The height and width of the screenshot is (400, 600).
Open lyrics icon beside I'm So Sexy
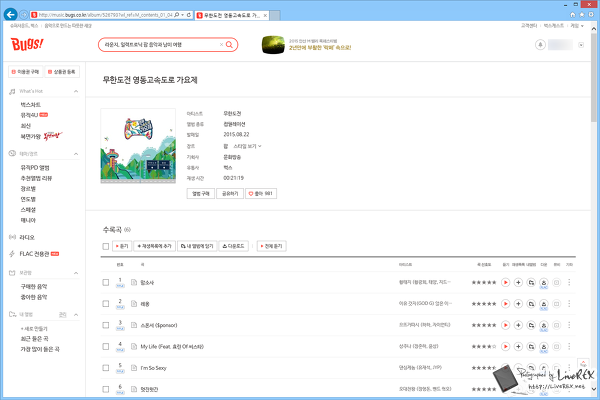click(x=134, y=368)
